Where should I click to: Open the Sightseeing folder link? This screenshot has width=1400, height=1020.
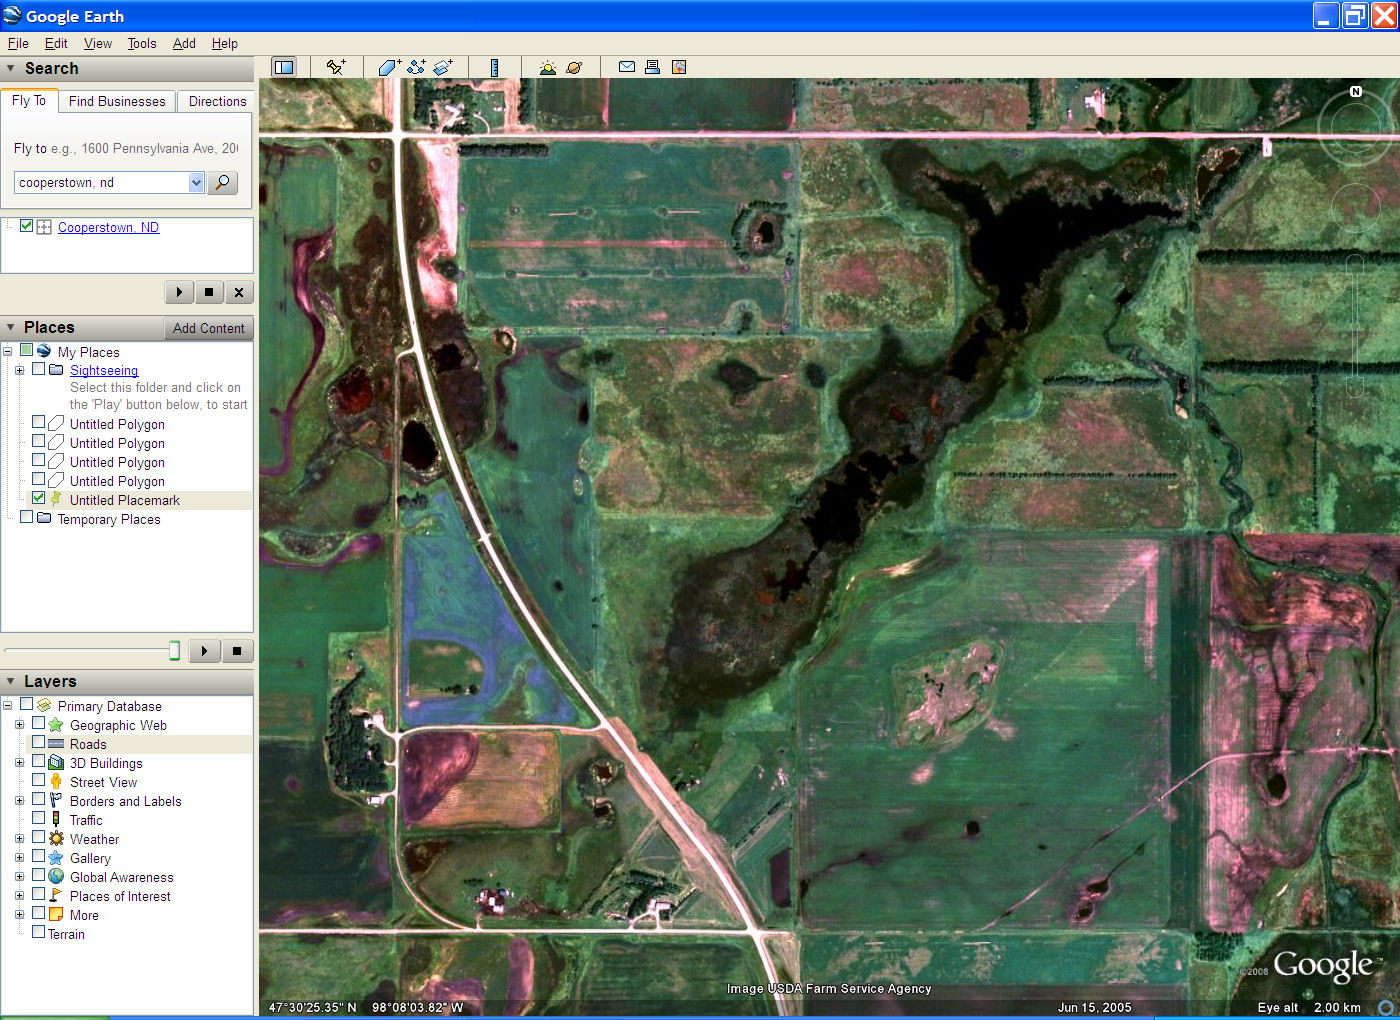104,370
